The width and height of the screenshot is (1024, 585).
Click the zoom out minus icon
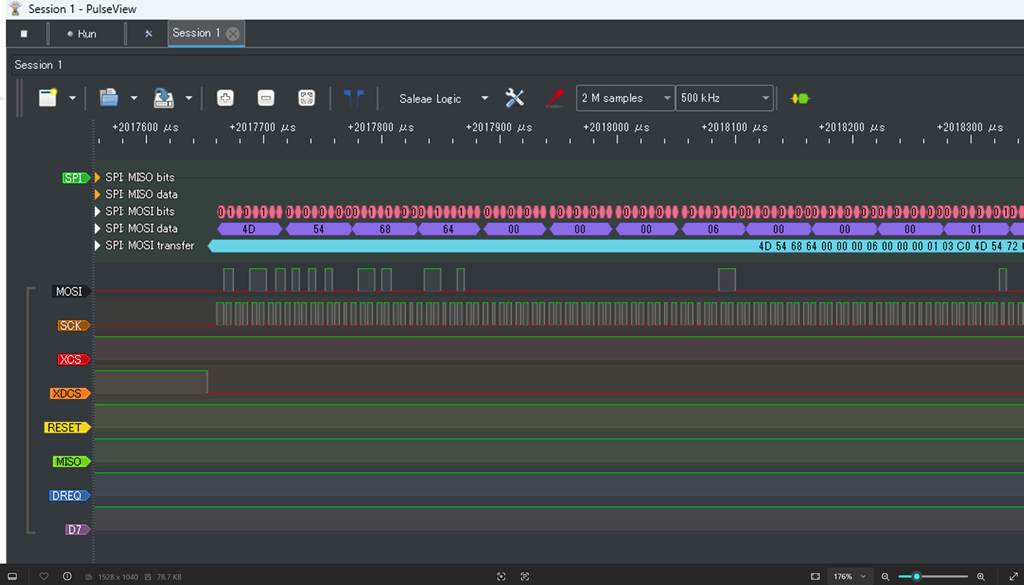(x=266, y=98)
